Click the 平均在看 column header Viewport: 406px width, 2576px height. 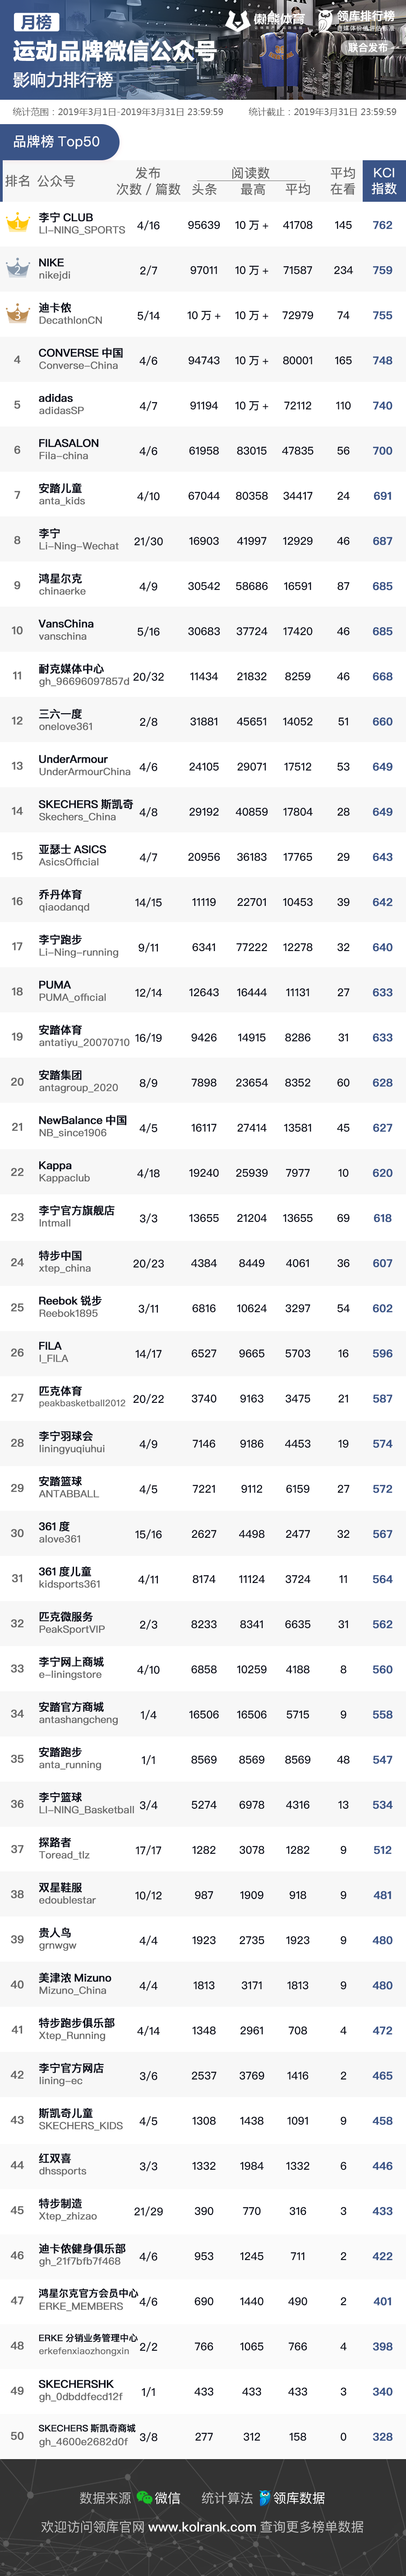pyautogui.click(x=343, y=181)
